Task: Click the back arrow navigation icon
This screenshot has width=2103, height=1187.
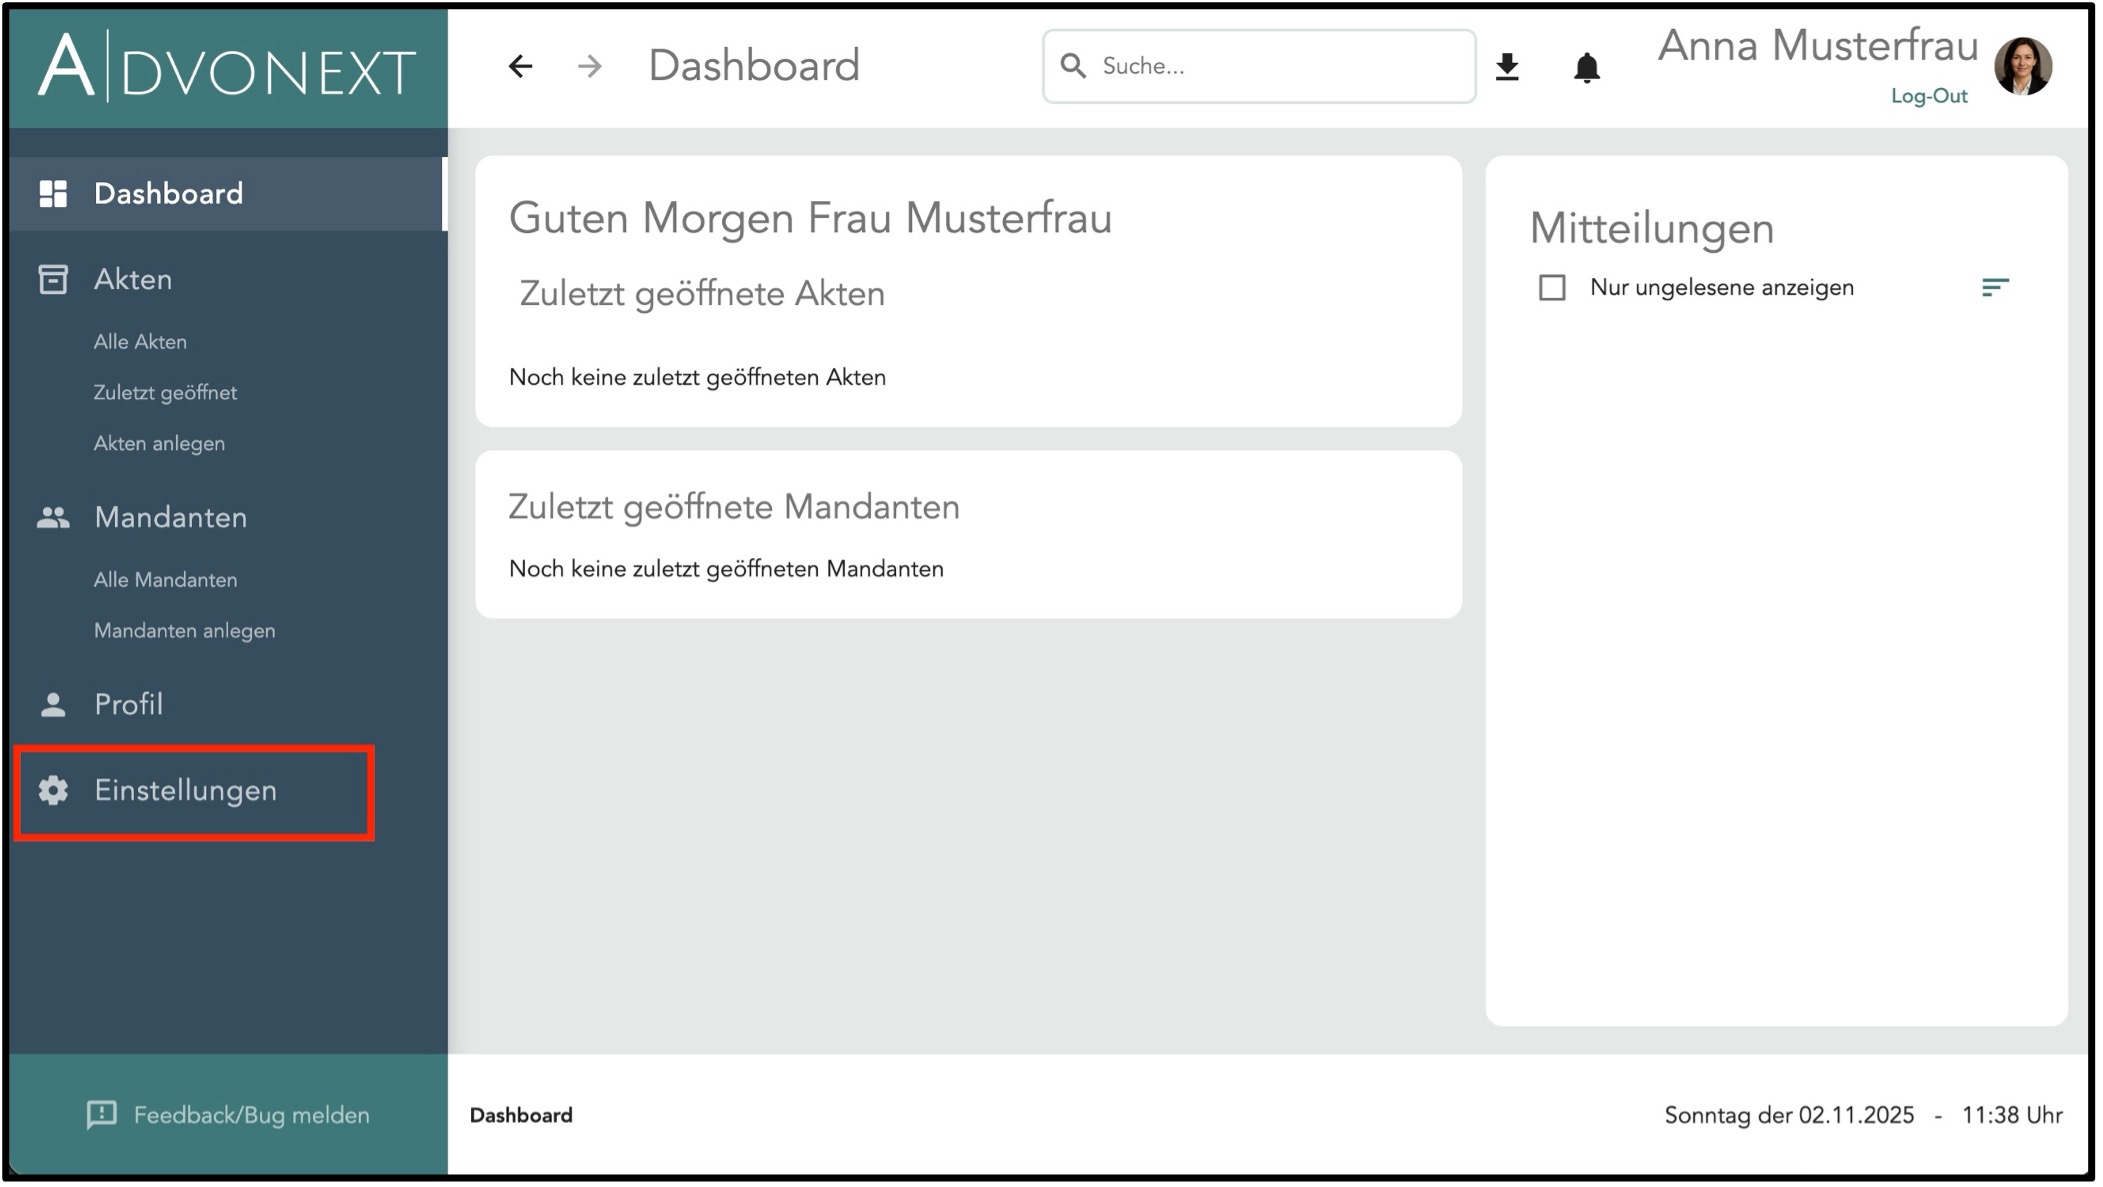Action: tap(520, 67)
